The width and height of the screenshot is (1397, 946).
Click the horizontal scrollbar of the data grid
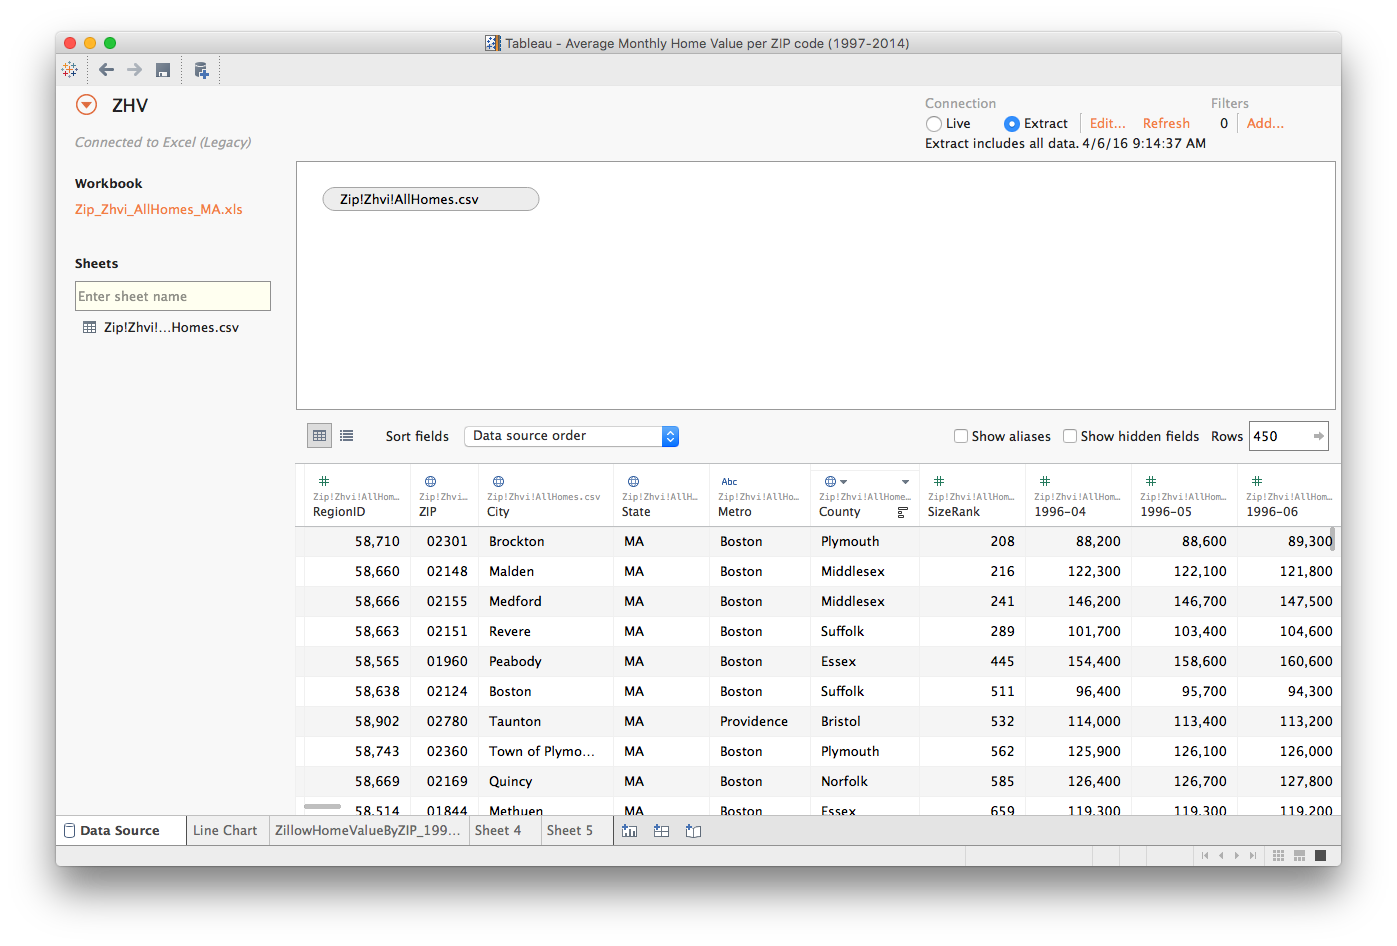point(322,806)
